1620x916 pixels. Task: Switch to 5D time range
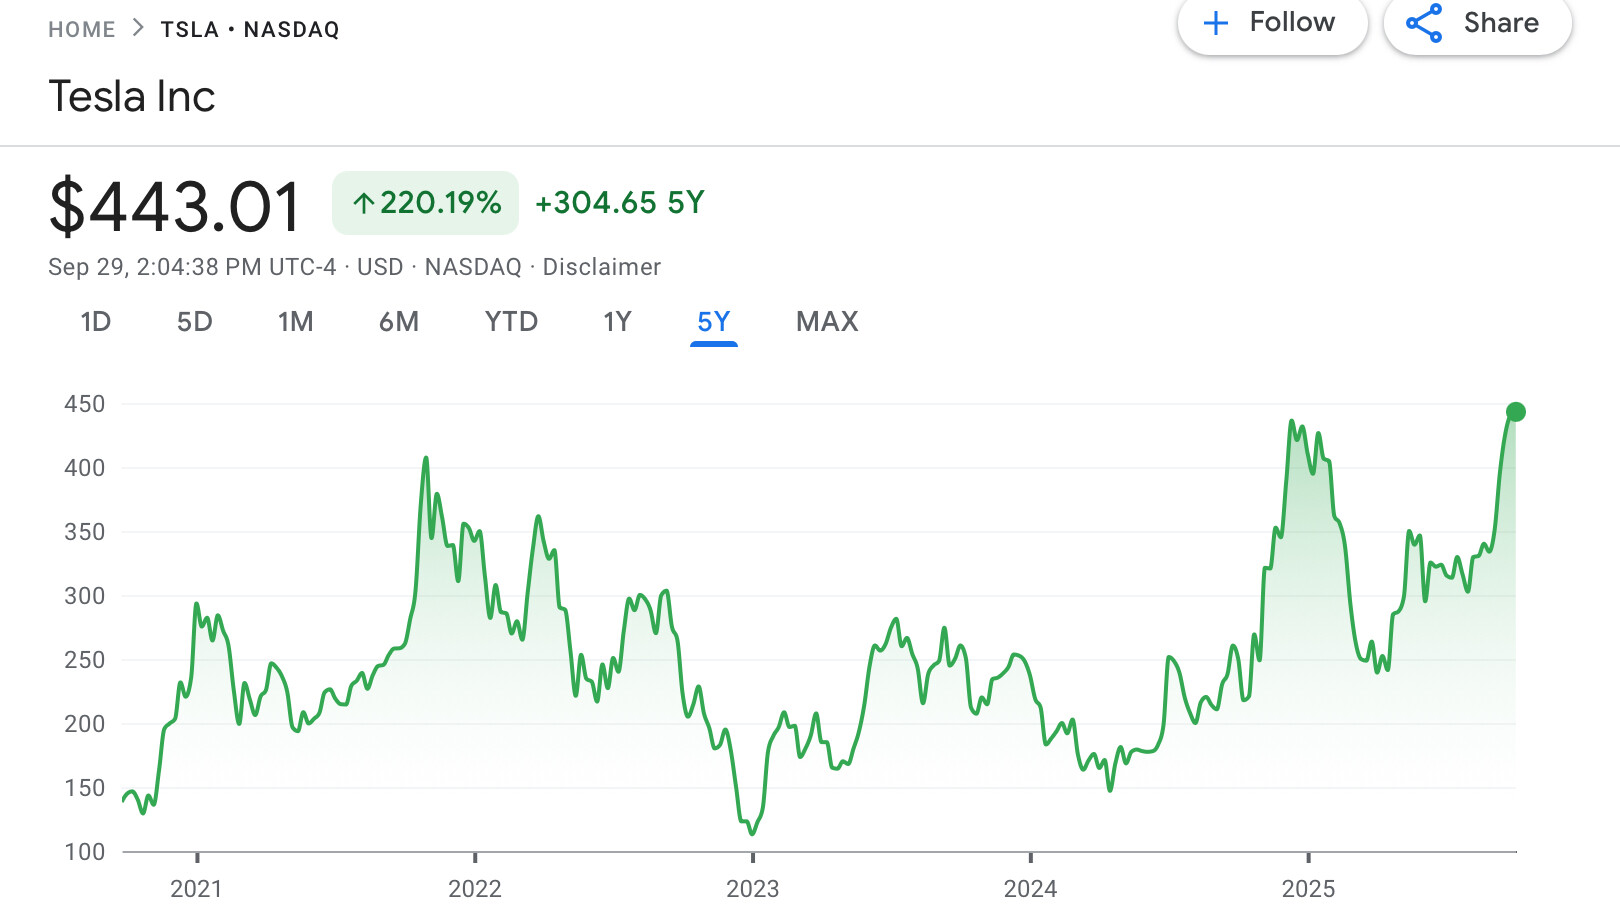194,322
